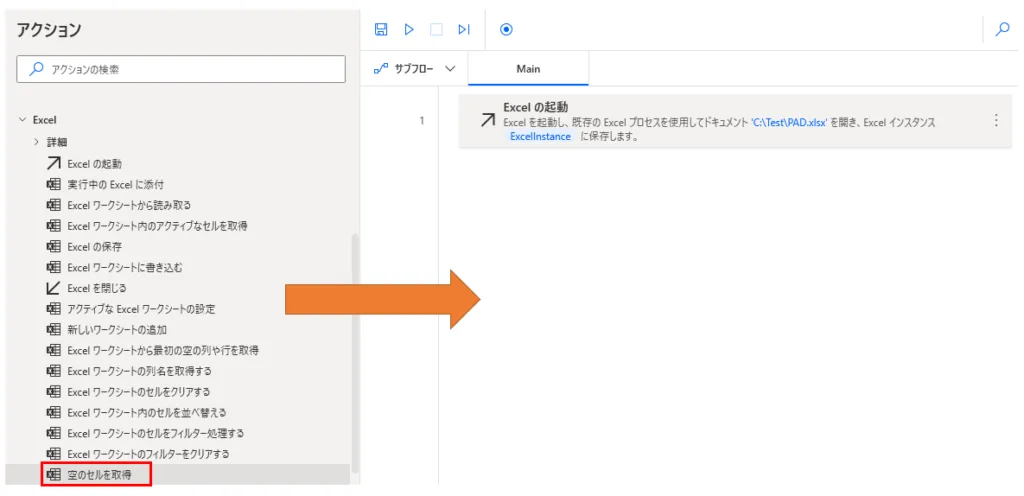Viewport: 1024px width, 496px height.
Task: Expand the 詳細 subgroup
Action: (37, 142)
